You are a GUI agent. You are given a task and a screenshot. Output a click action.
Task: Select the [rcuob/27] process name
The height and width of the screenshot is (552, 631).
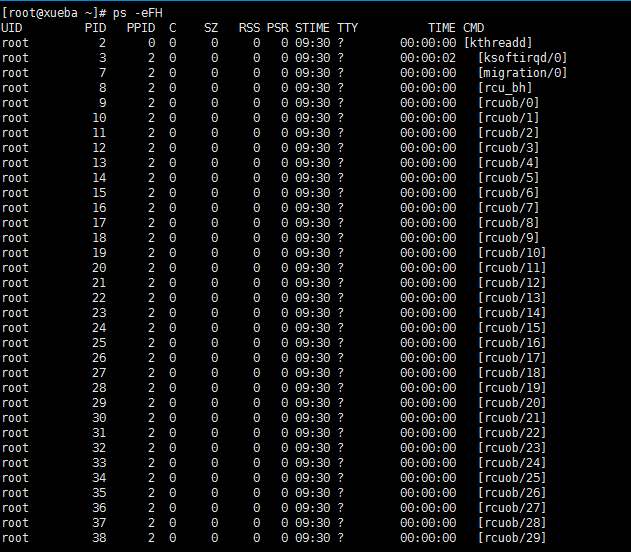click(512, 508)
